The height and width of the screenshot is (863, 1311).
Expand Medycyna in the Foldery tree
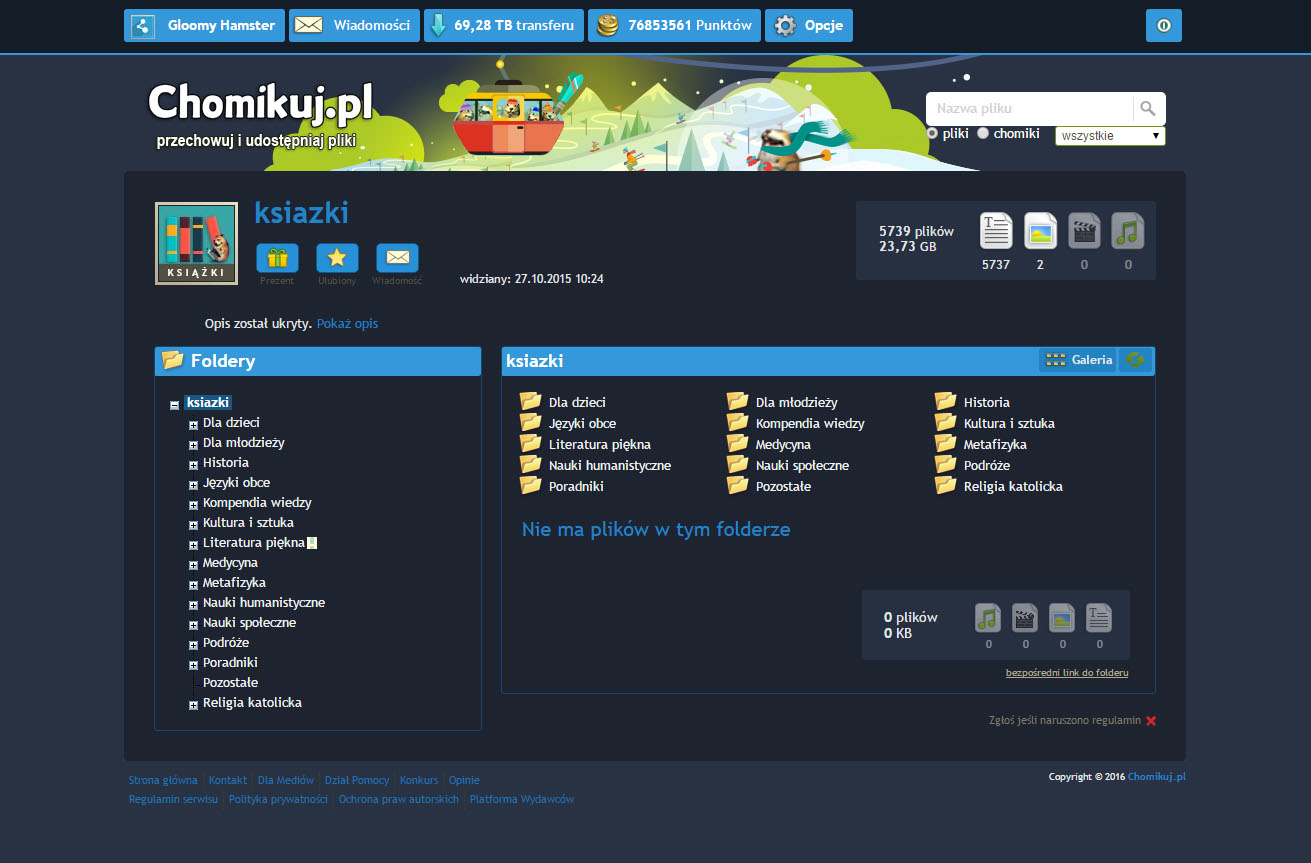pyautogui.click(x=194, y=565)
